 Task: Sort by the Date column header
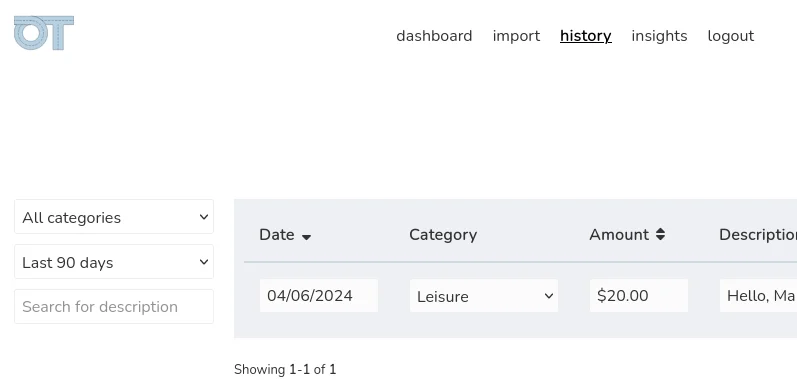coord(277,234)
